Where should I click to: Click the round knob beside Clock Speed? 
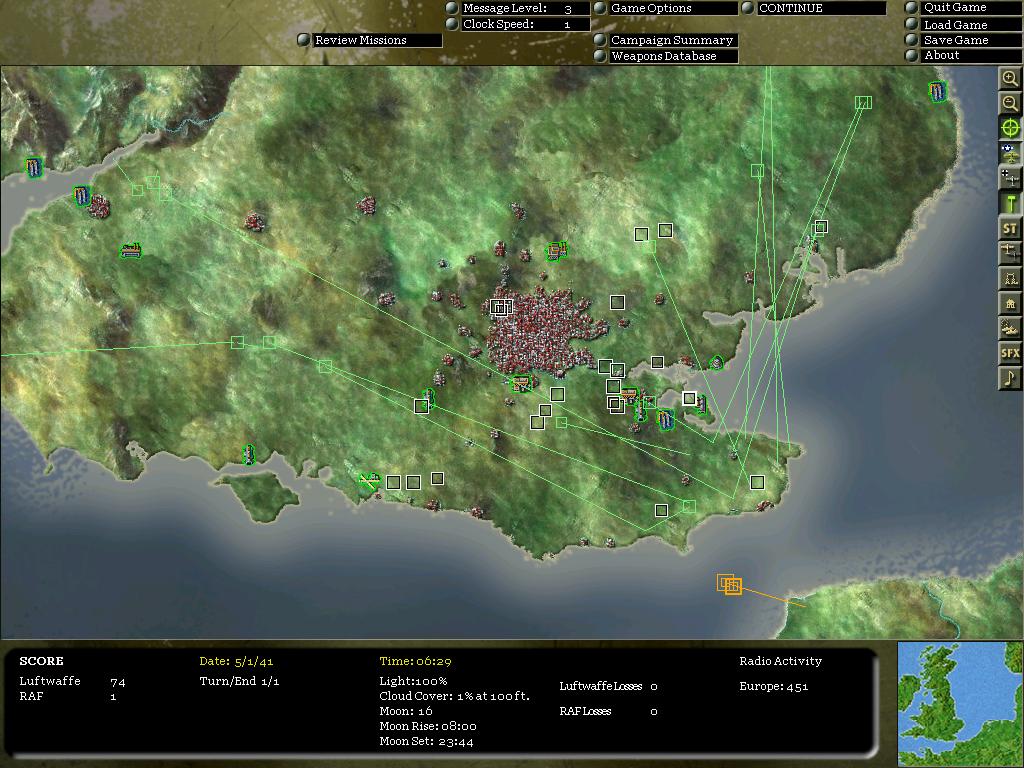452,24
